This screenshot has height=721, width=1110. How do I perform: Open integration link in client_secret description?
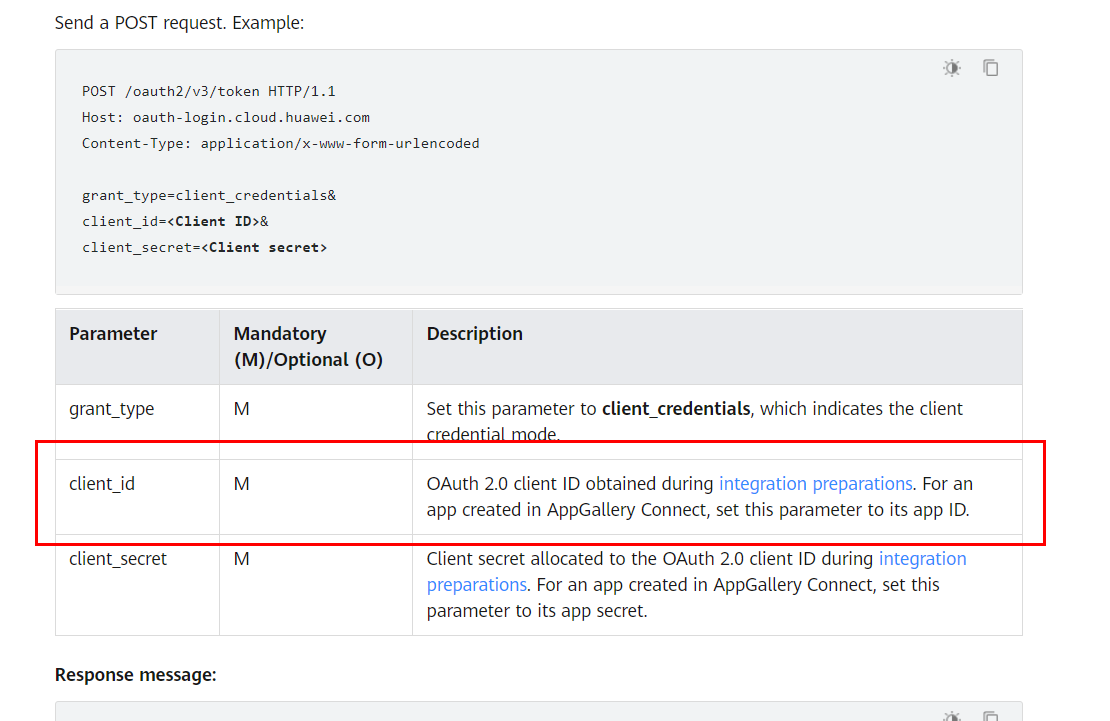click(x=922, y=559)
